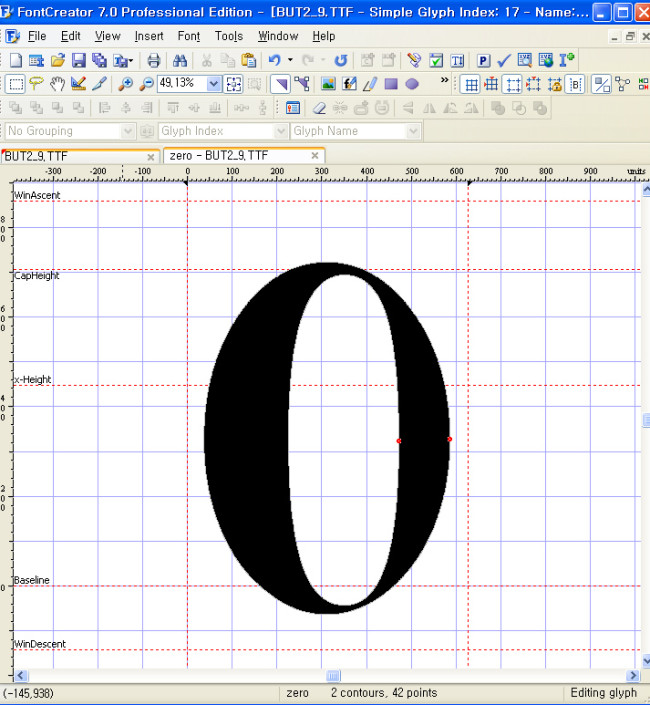This screenshot has width=650, height=705.
Task: Open the zoom percentage dropdown
Action: 214,84
